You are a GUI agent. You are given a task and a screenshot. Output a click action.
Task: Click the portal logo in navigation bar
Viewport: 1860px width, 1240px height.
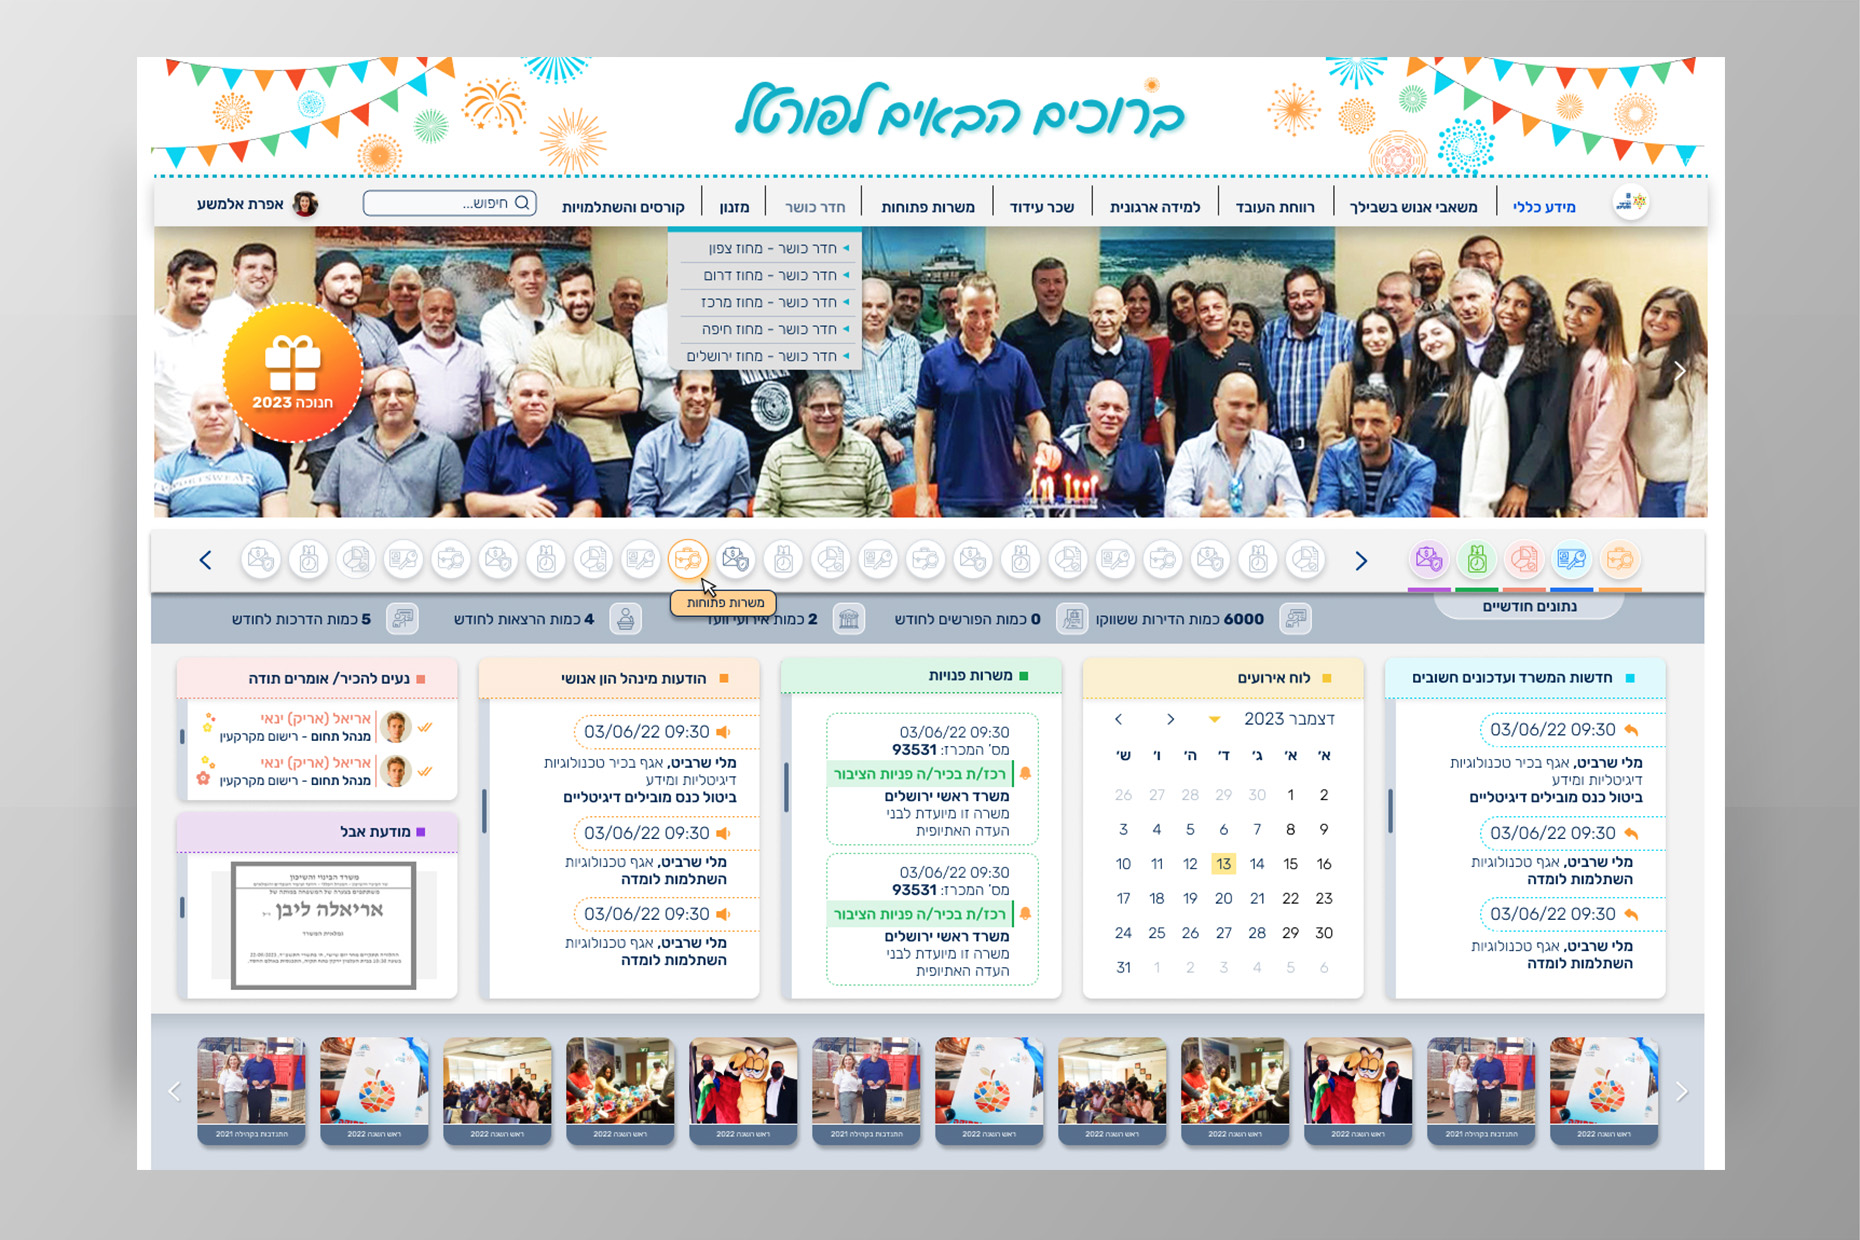click(x=1630, y=204)
